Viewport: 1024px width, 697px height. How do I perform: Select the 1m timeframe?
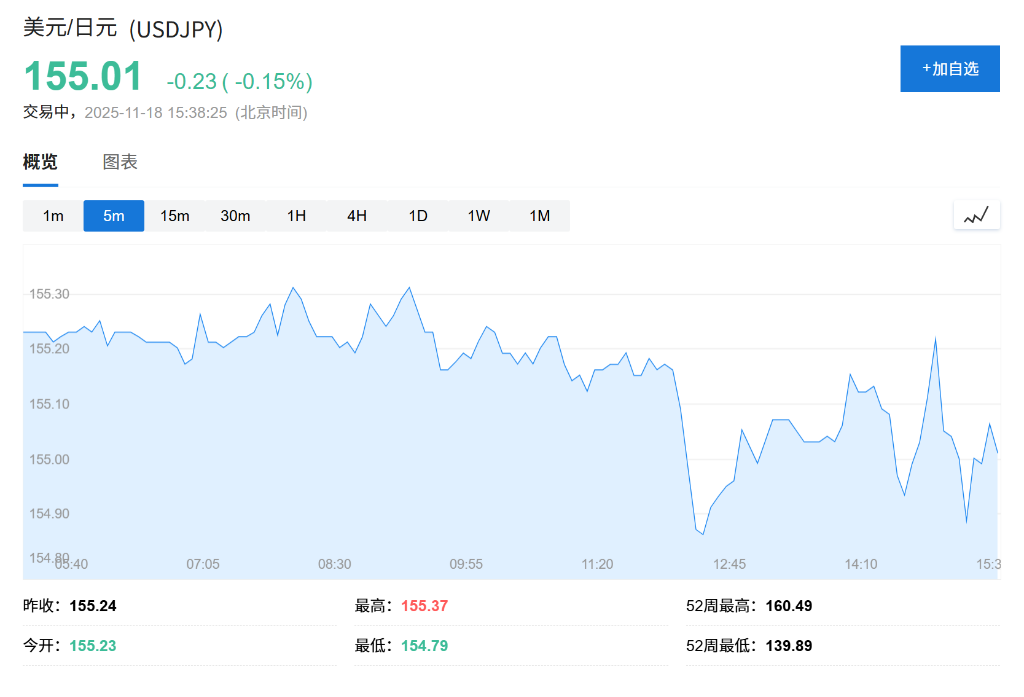tap(52, 215)
